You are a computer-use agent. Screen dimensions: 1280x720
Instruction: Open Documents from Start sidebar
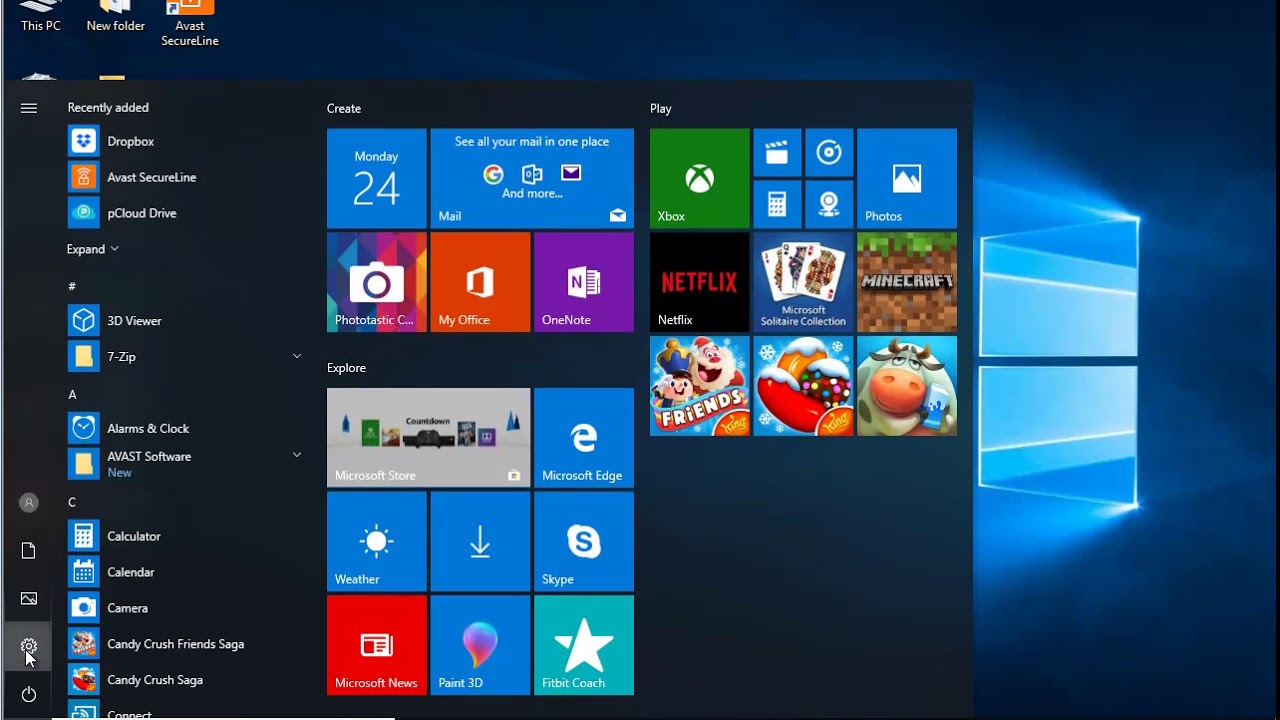(29, 551)
